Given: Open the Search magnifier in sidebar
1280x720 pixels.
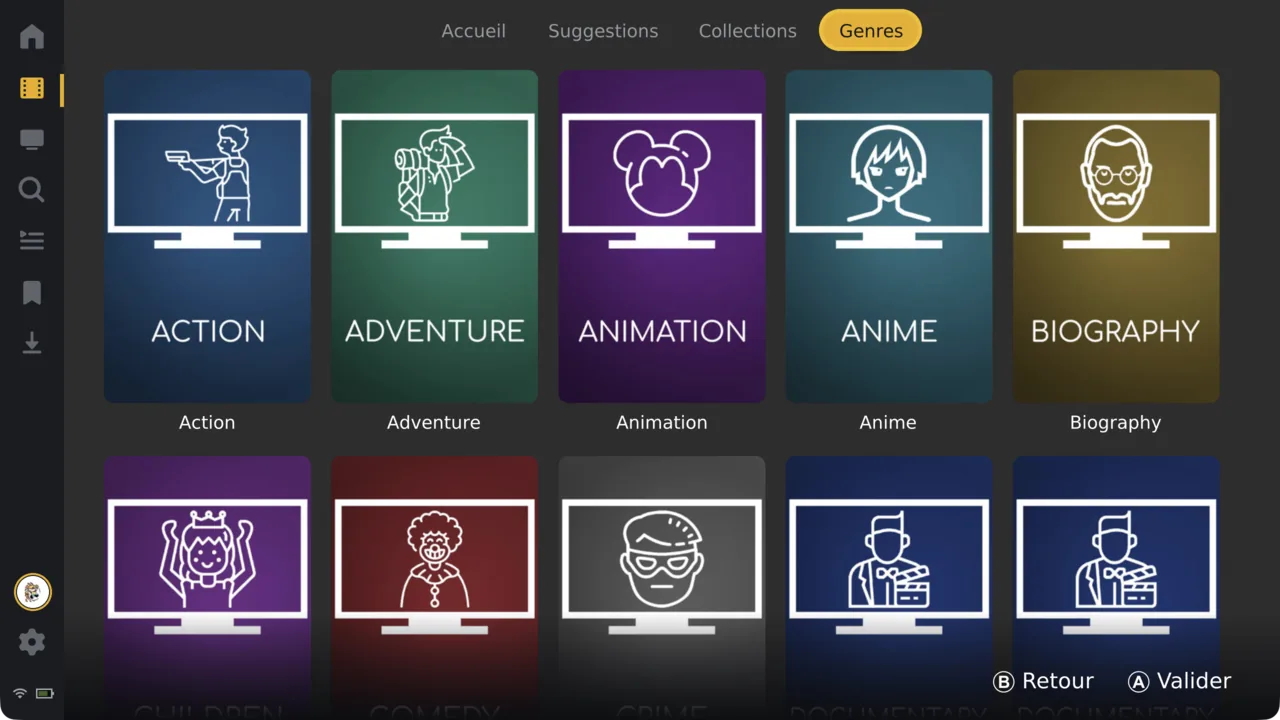Looking at the screenshot, I should [x=32, y=190].
